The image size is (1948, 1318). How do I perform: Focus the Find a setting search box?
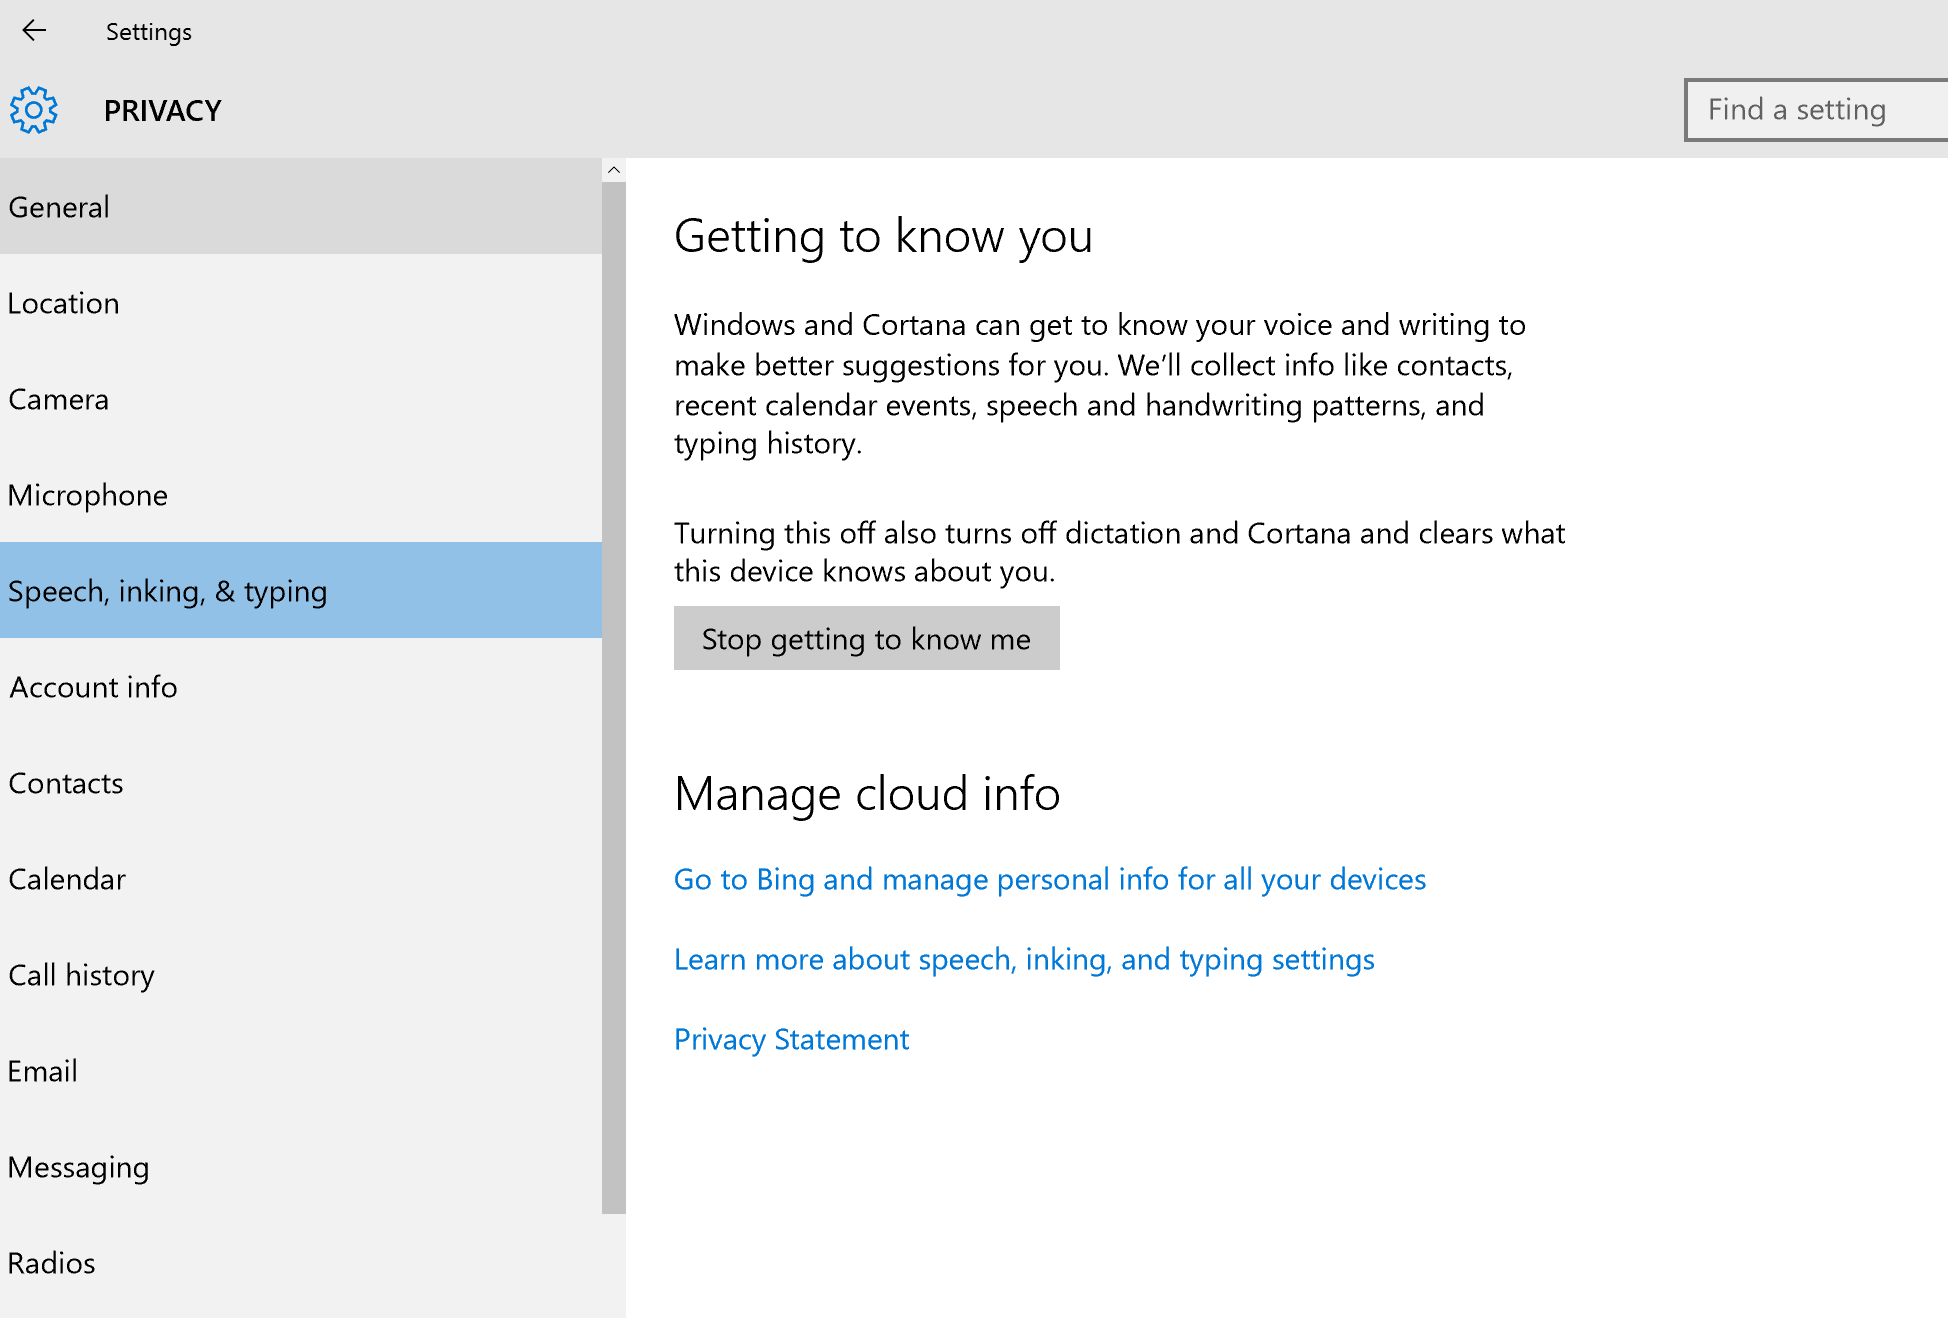[1816, 110]
